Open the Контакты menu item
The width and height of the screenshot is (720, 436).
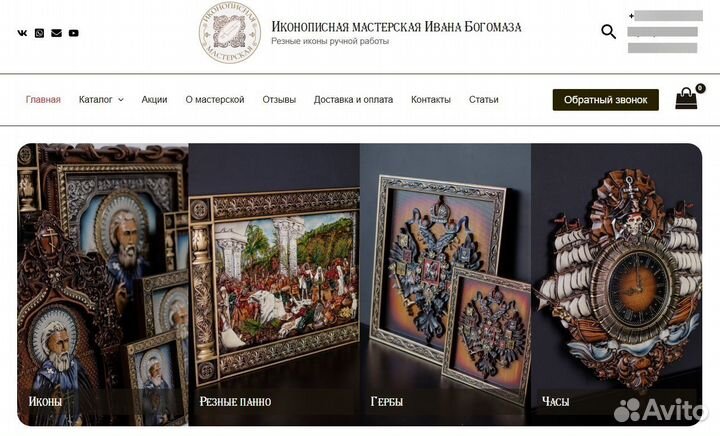pos(431,100)
